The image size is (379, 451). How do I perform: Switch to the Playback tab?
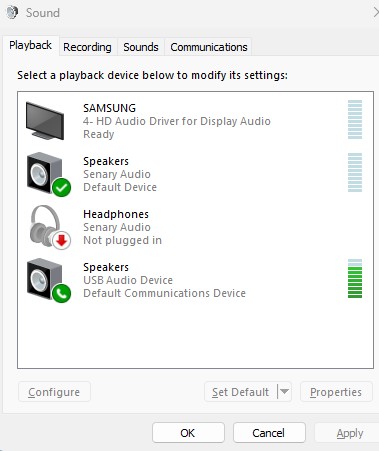[30, 45]
